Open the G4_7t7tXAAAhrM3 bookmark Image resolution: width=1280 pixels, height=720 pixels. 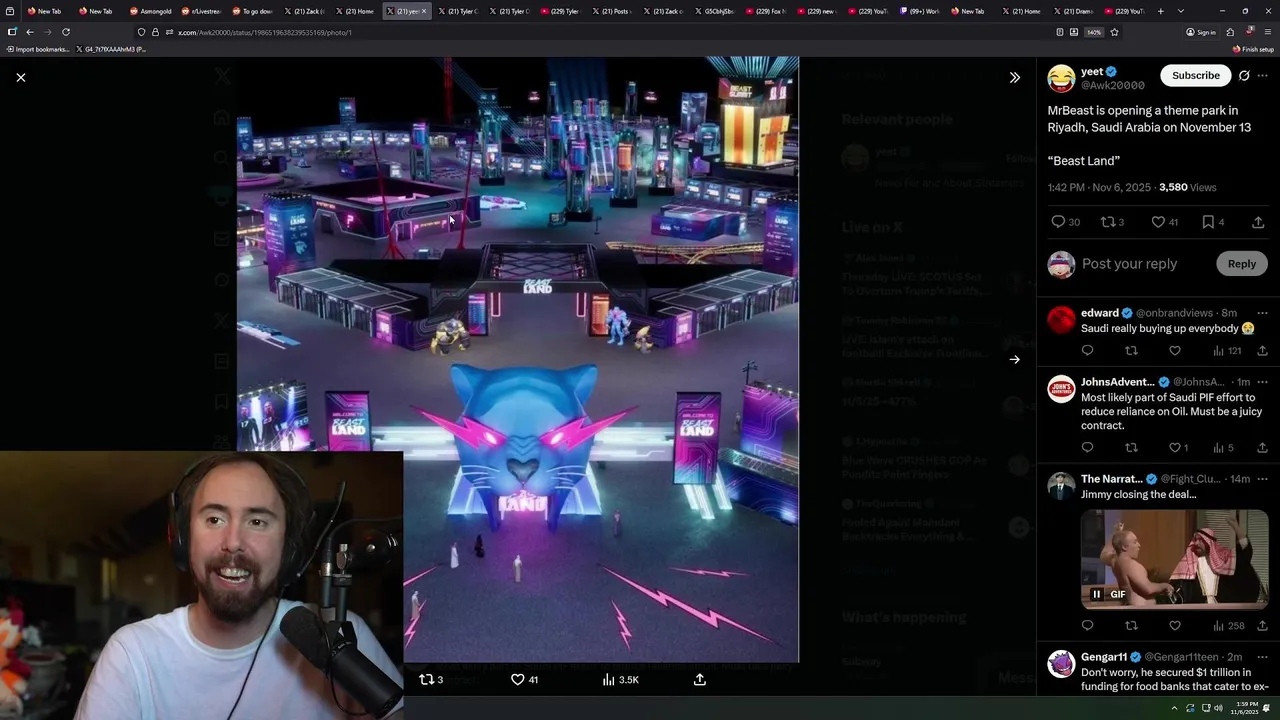[111, 49]
